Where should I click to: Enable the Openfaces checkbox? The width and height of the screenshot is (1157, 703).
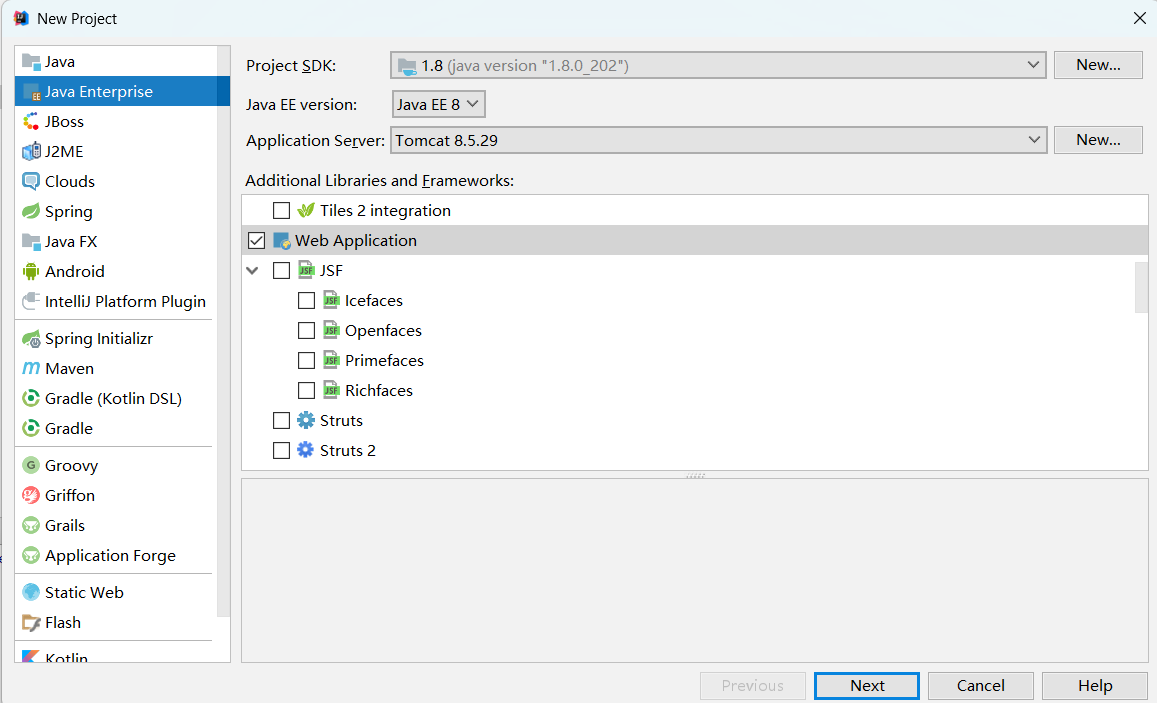coord(306,330)
